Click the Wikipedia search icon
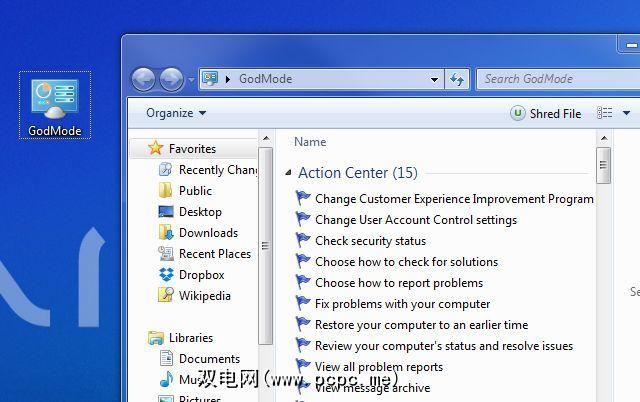This screenshot has height=402, width=640. coord(165,295)
